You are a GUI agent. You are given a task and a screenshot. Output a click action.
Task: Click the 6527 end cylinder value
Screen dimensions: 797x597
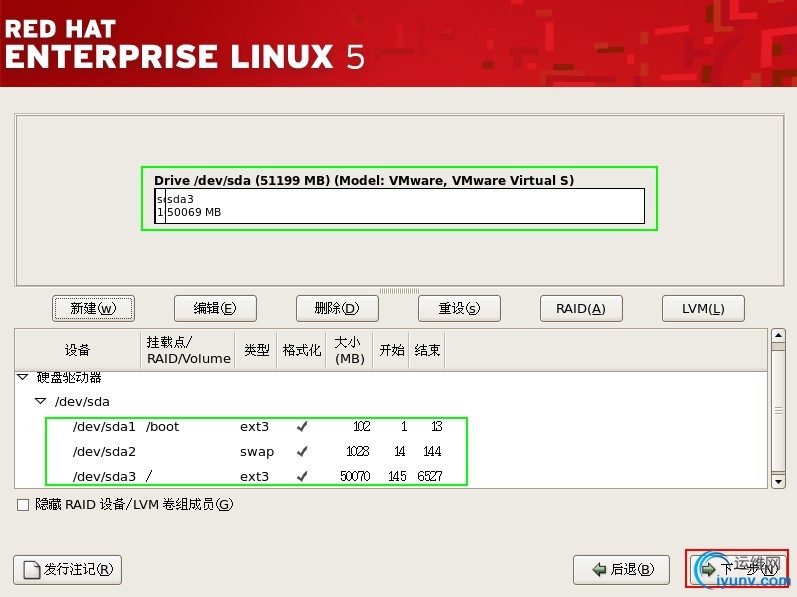[430, 476]
